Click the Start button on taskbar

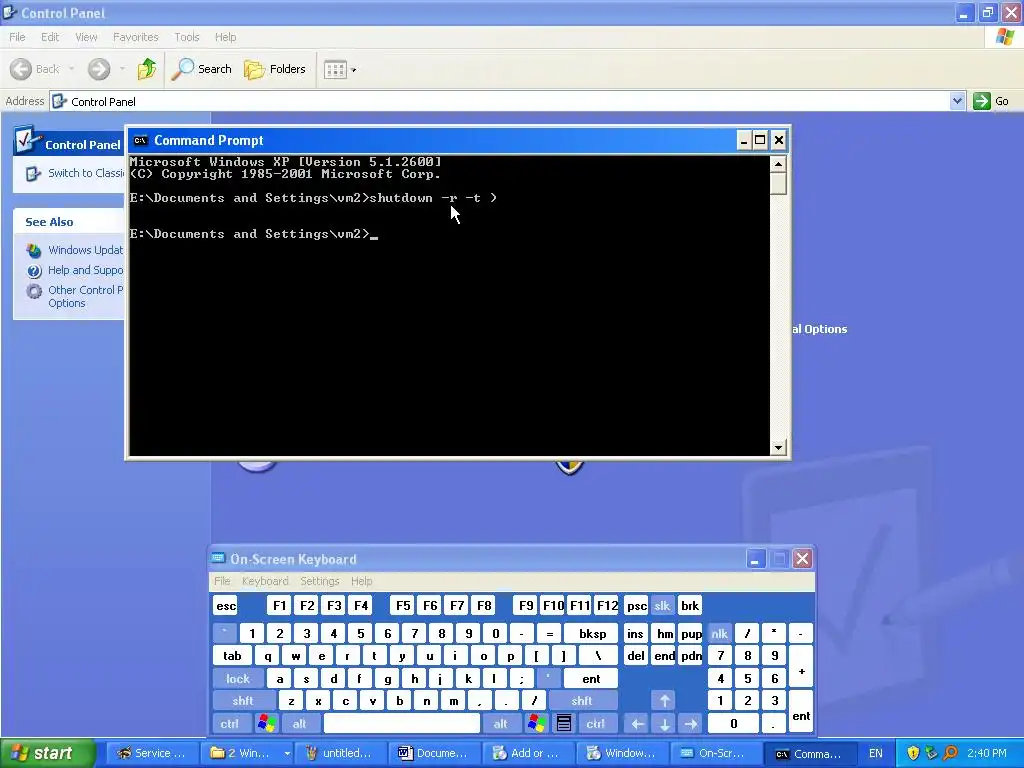[x=48, y=753]
